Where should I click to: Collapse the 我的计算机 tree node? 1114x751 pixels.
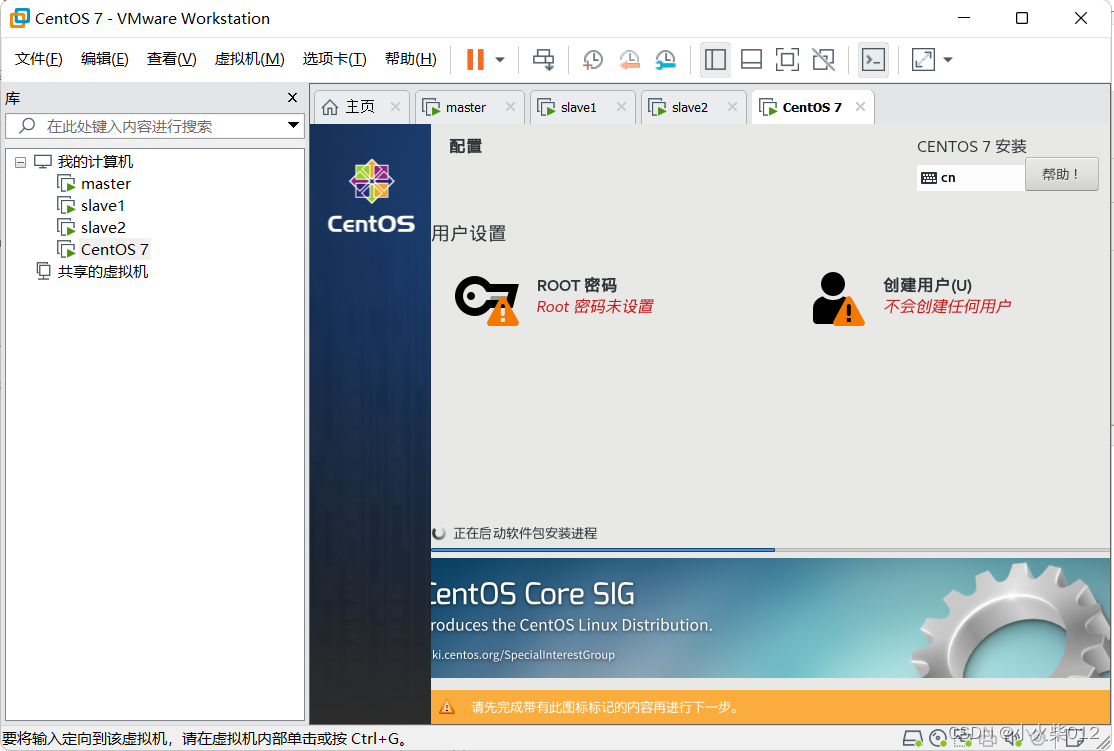[21, 162]
